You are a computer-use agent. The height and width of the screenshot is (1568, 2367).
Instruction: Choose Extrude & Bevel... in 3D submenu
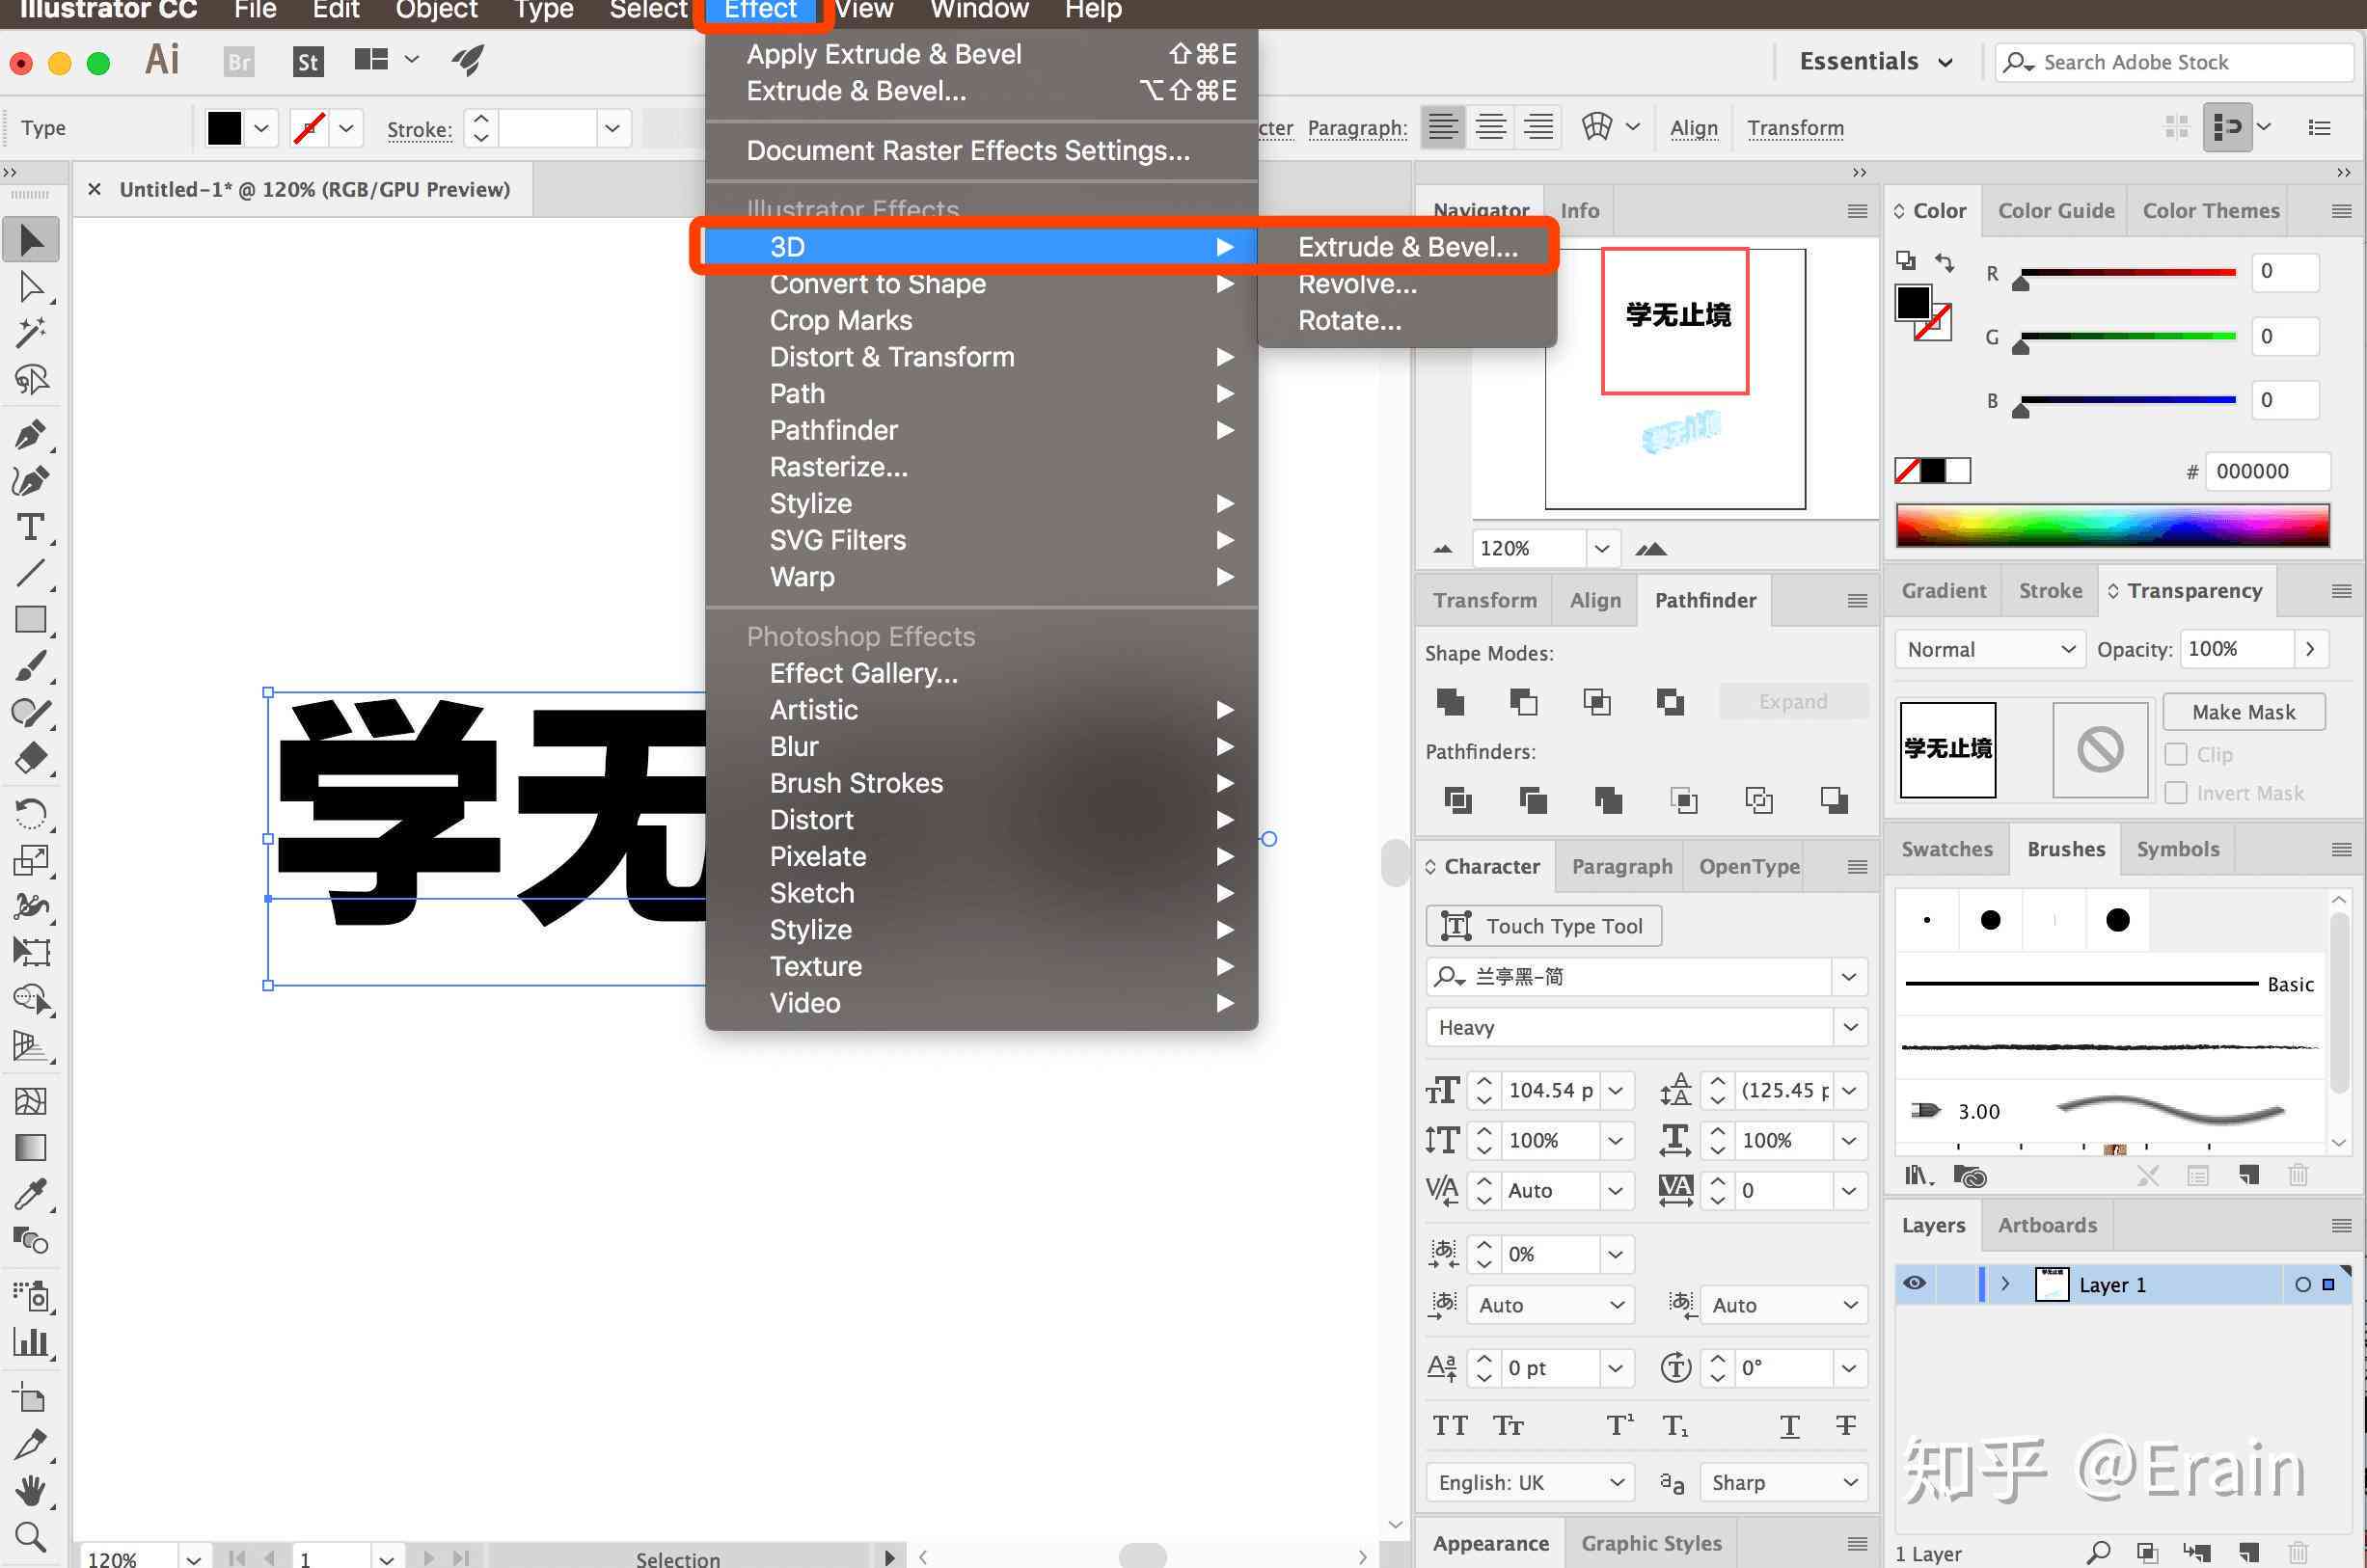(1407, 247)
